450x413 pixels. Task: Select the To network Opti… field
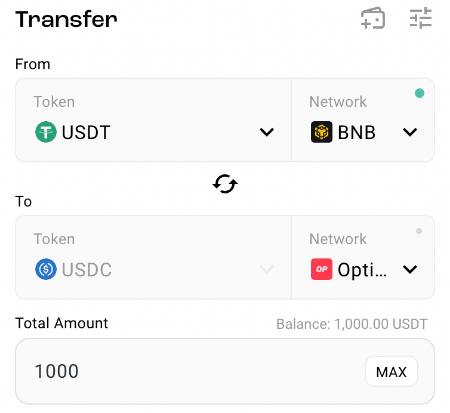[x=363, y=257]
